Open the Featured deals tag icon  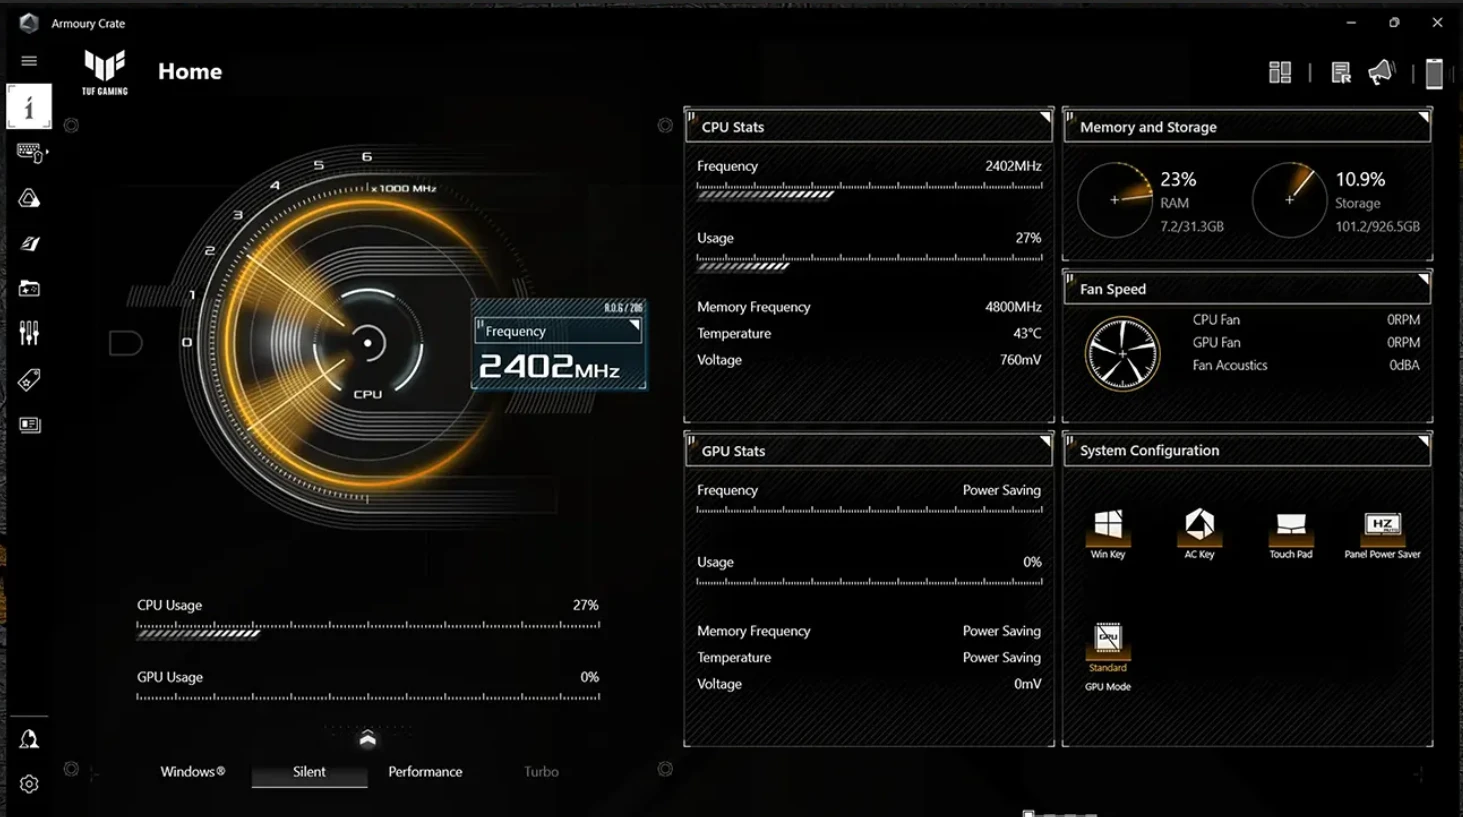pyautogui.click(x=29, y=379)
